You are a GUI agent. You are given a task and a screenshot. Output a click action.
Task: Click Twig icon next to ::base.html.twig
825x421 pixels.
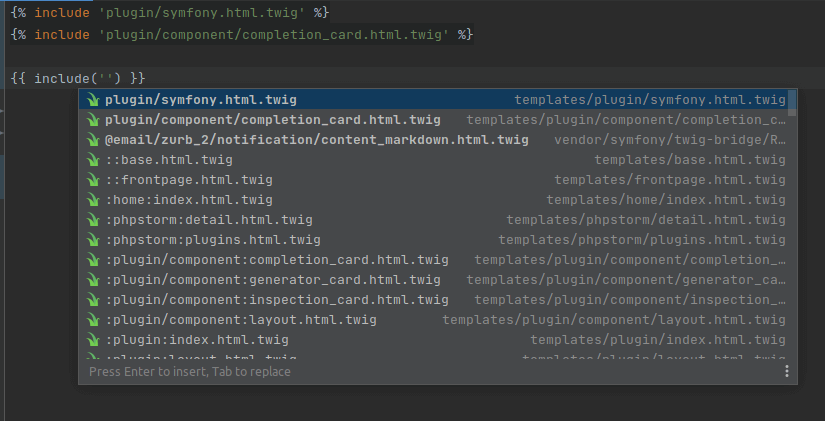tap(92, 160)
